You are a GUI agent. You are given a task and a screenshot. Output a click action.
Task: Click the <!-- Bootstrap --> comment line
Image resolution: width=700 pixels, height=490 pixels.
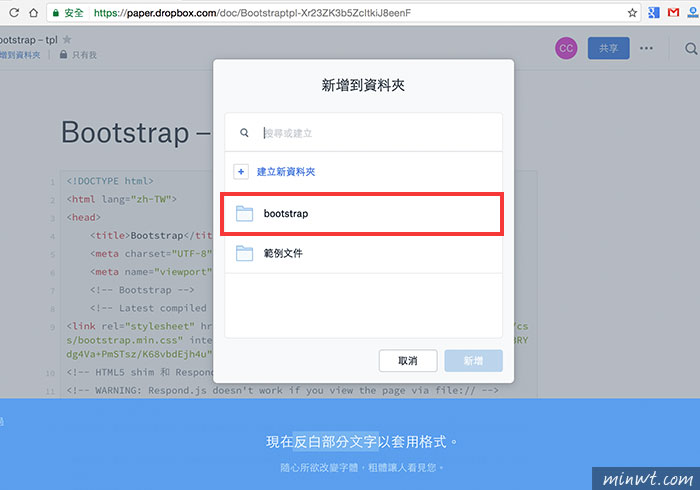pyautogui.click(x=142, y=290)
